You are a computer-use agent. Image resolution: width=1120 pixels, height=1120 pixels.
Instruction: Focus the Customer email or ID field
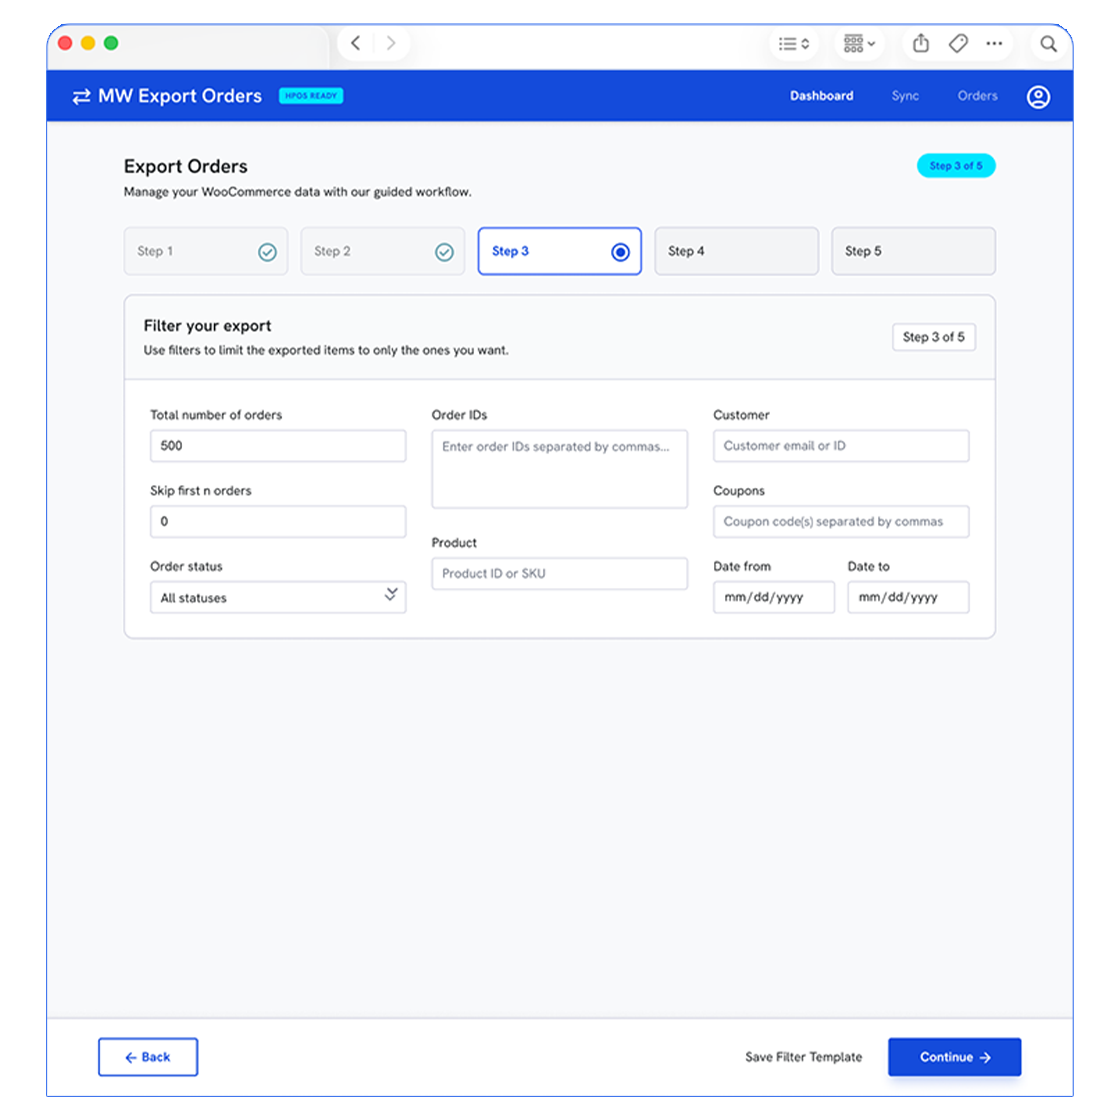(841, 446)
